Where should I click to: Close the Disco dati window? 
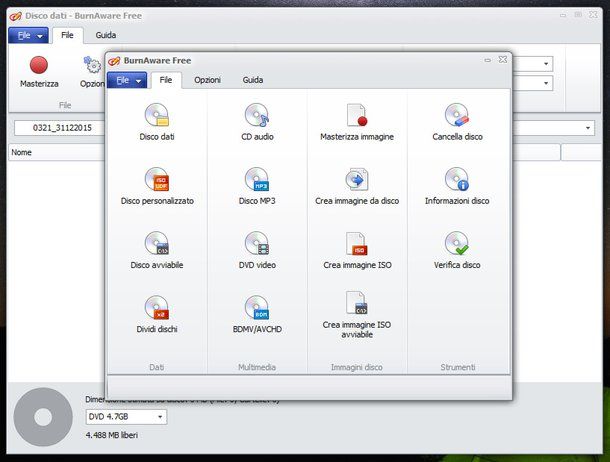click(x=593, y=15)
